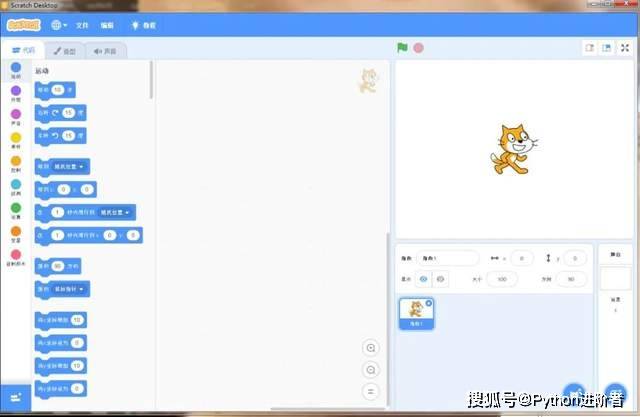Click the cat sprite on the stage
Image resolution: width=640 pixels, height=417 pixels.
pyautogui.click(x=513, y=150)
